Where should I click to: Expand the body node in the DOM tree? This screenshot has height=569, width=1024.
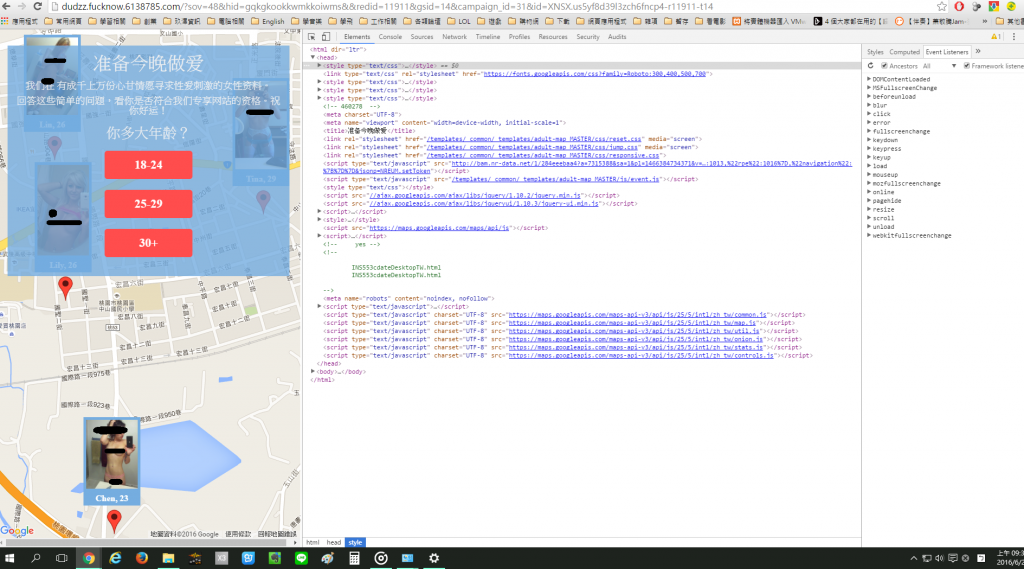tap(313, 372)
